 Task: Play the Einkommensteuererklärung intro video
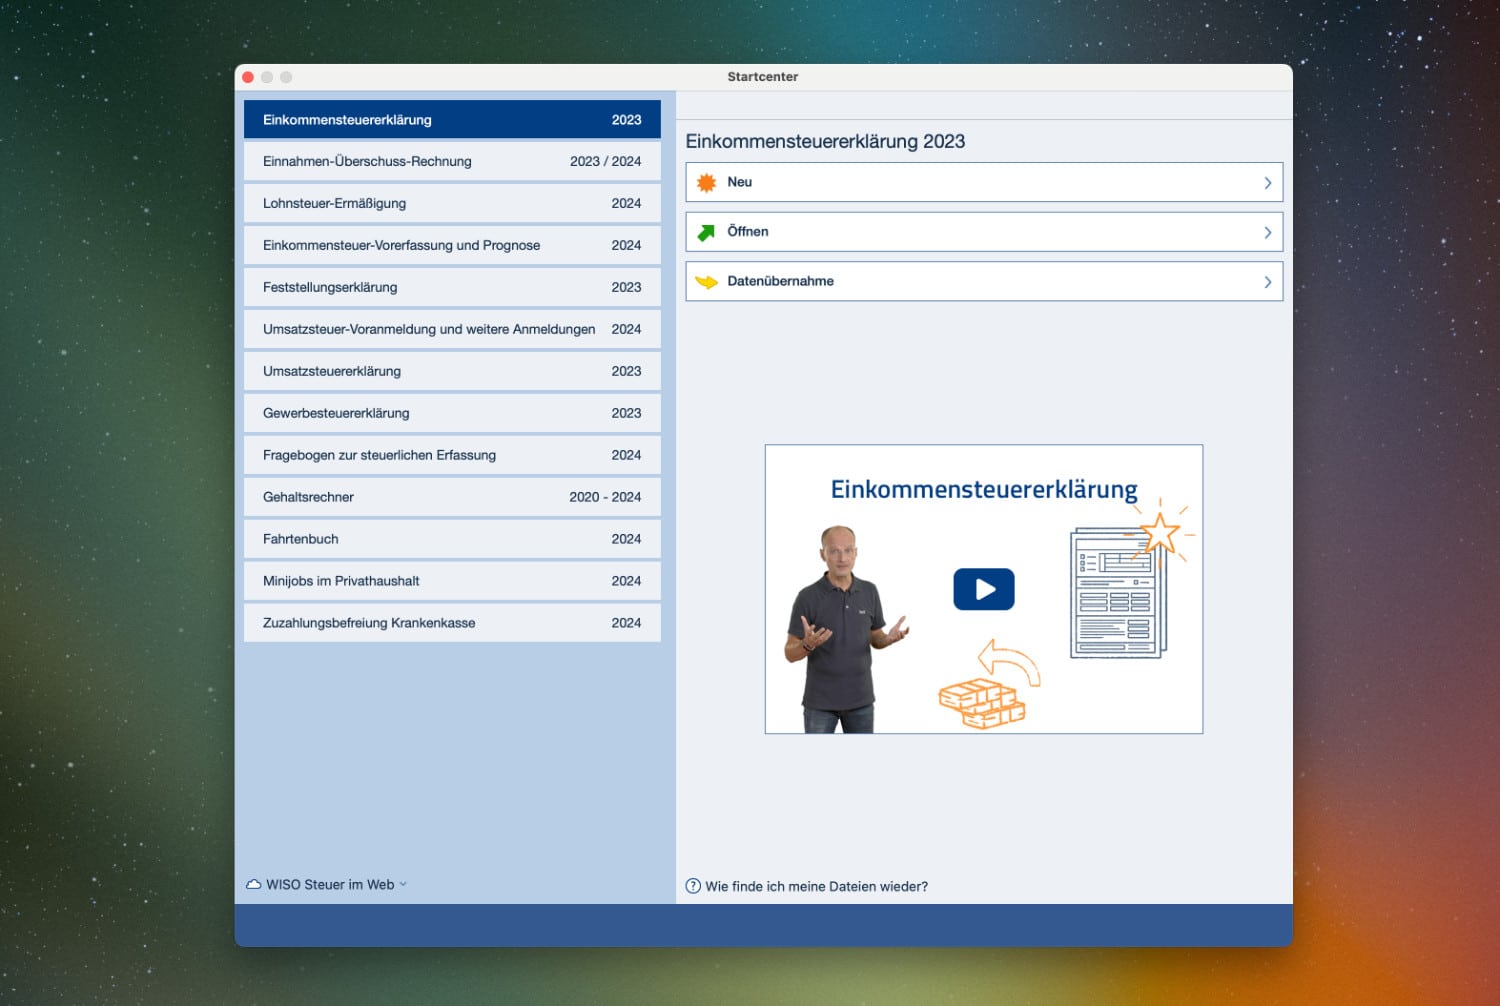point(983,589)
